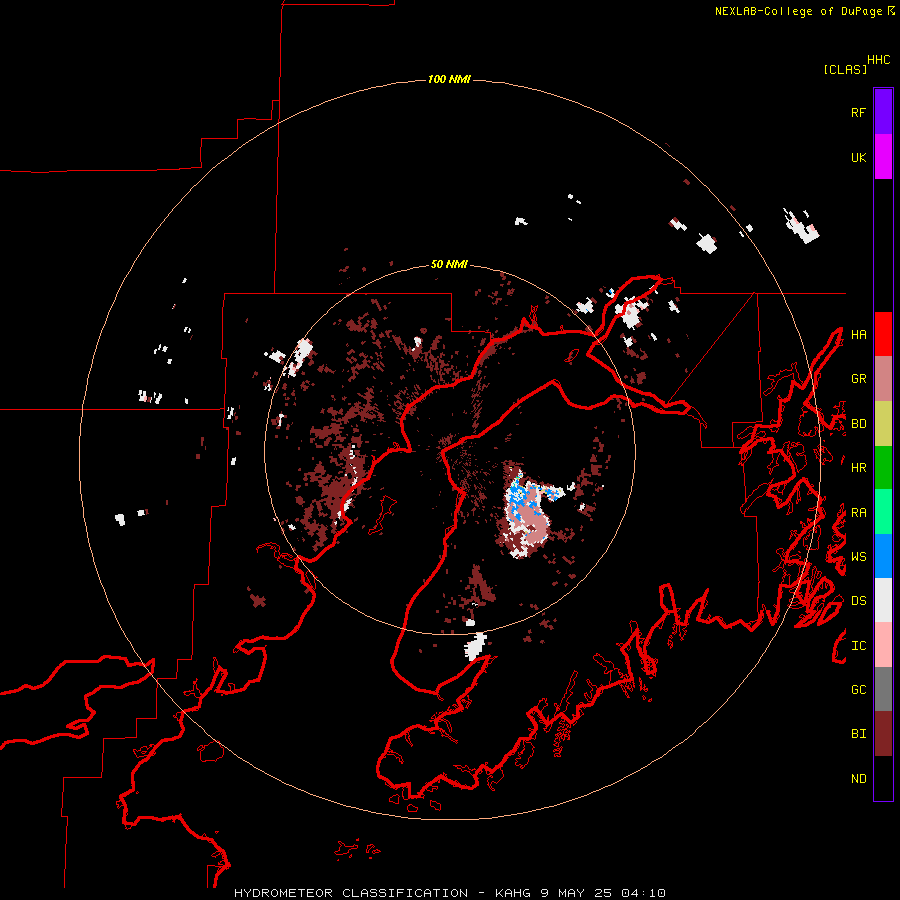
Task: Pick the RA light green swatch
Action: pos(883,512)
